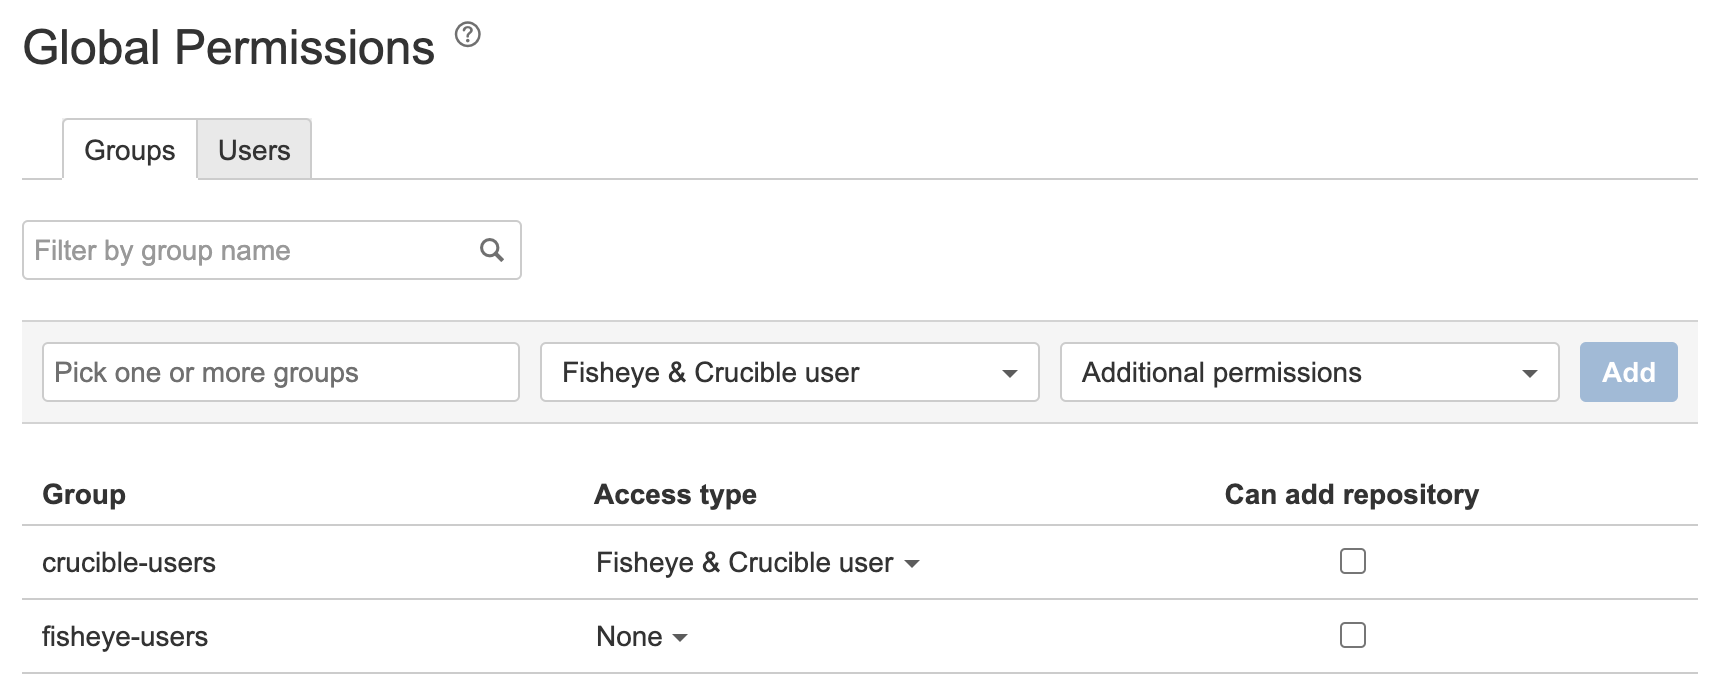Click the Can add repository column header
This screenshot has width=1718, height=700.
(x=1351, y=494)
